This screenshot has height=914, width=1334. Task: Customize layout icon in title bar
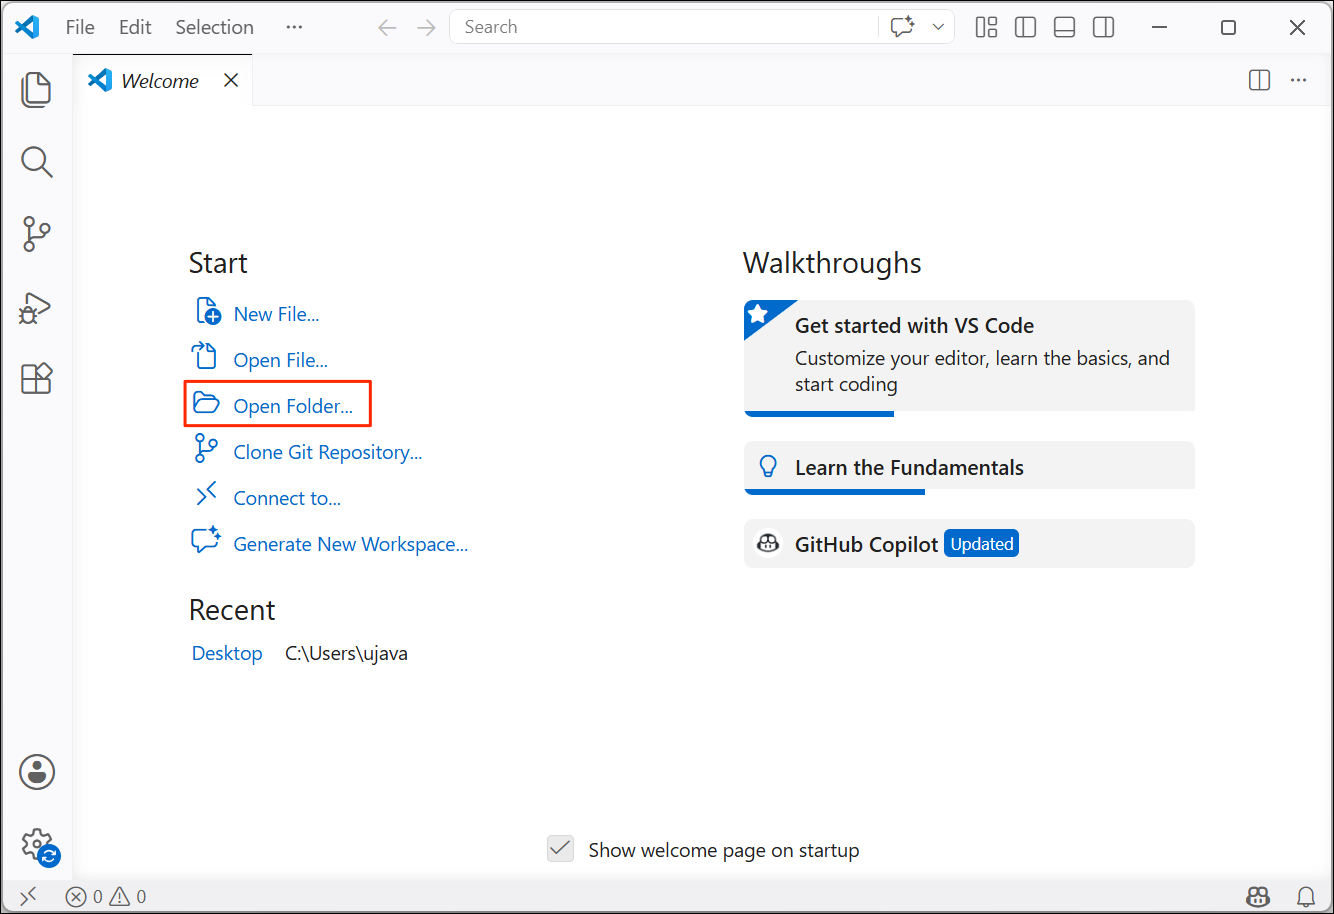(987, 27)
